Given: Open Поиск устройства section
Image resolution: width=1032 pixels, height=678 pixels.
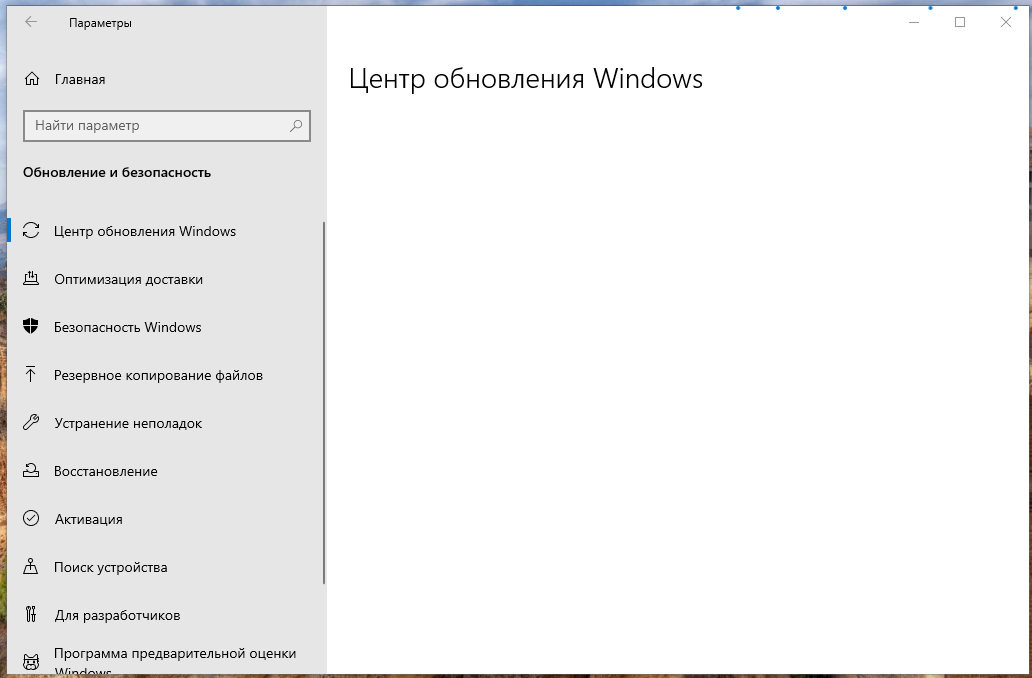Looking at the screenshot, I should [111, 567].
